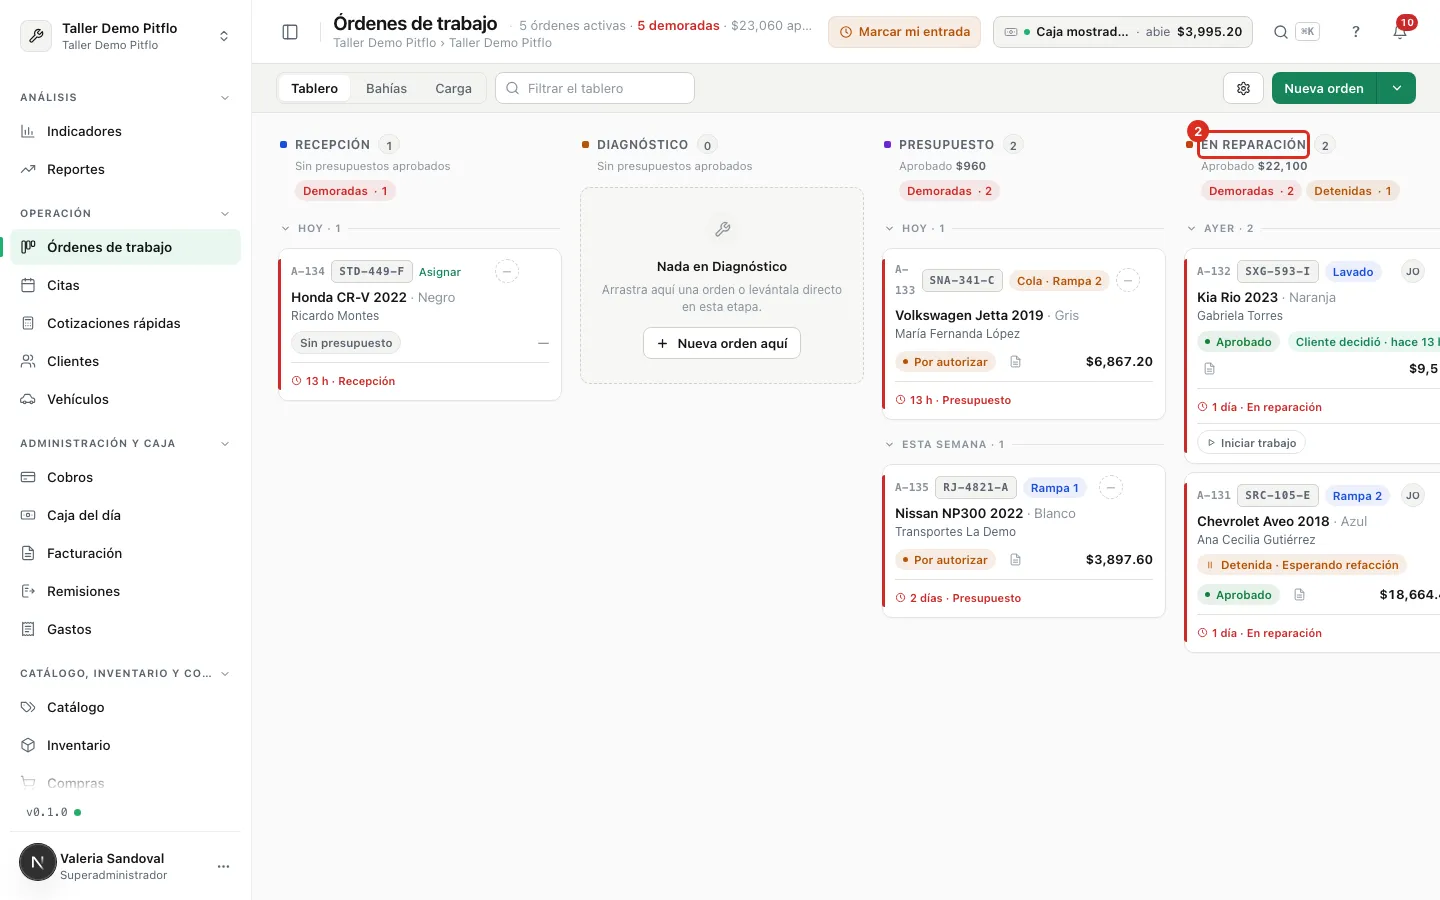Open Vehículos section

tap(125, 399)
